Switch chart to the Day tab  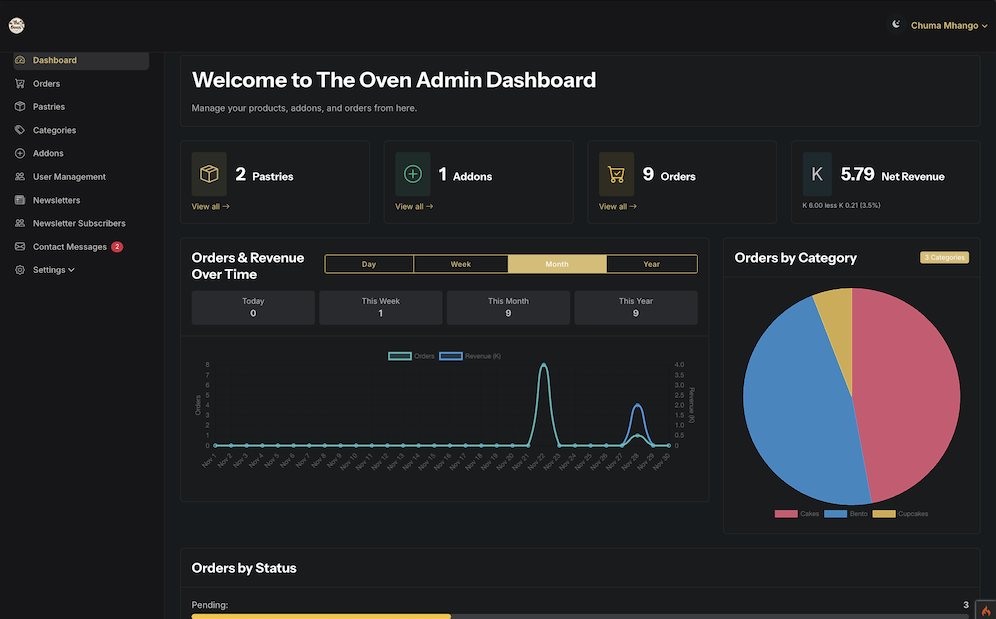[369, 264]
